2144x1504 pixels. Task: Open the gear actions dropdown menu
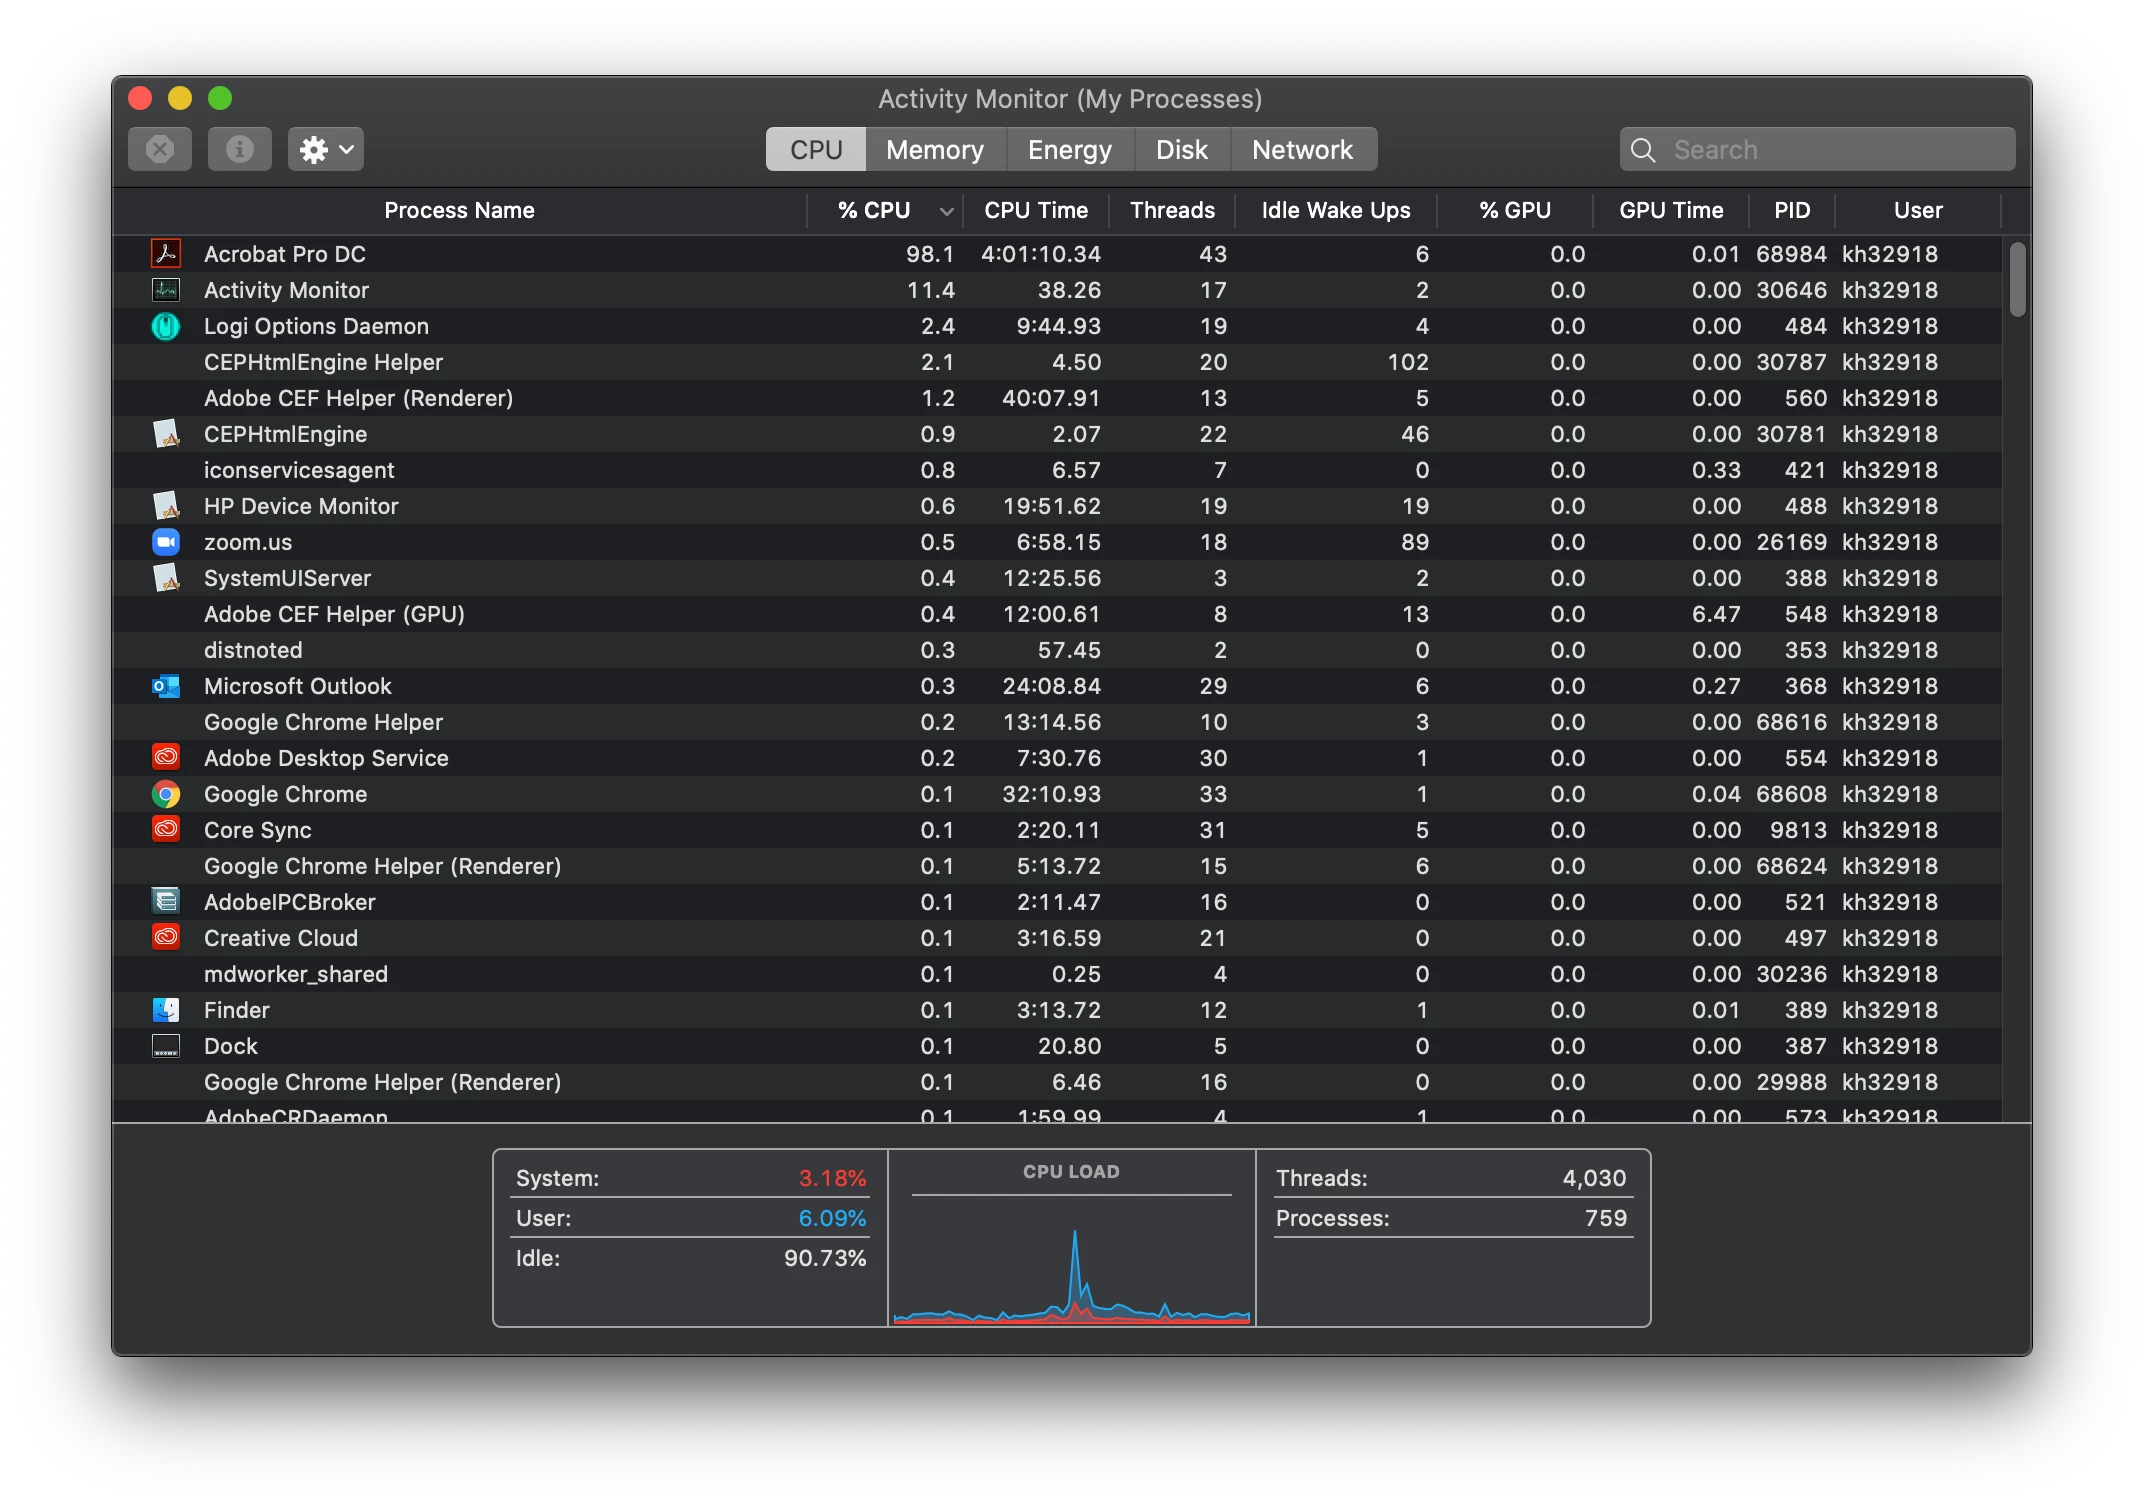[x=326, y=150]
